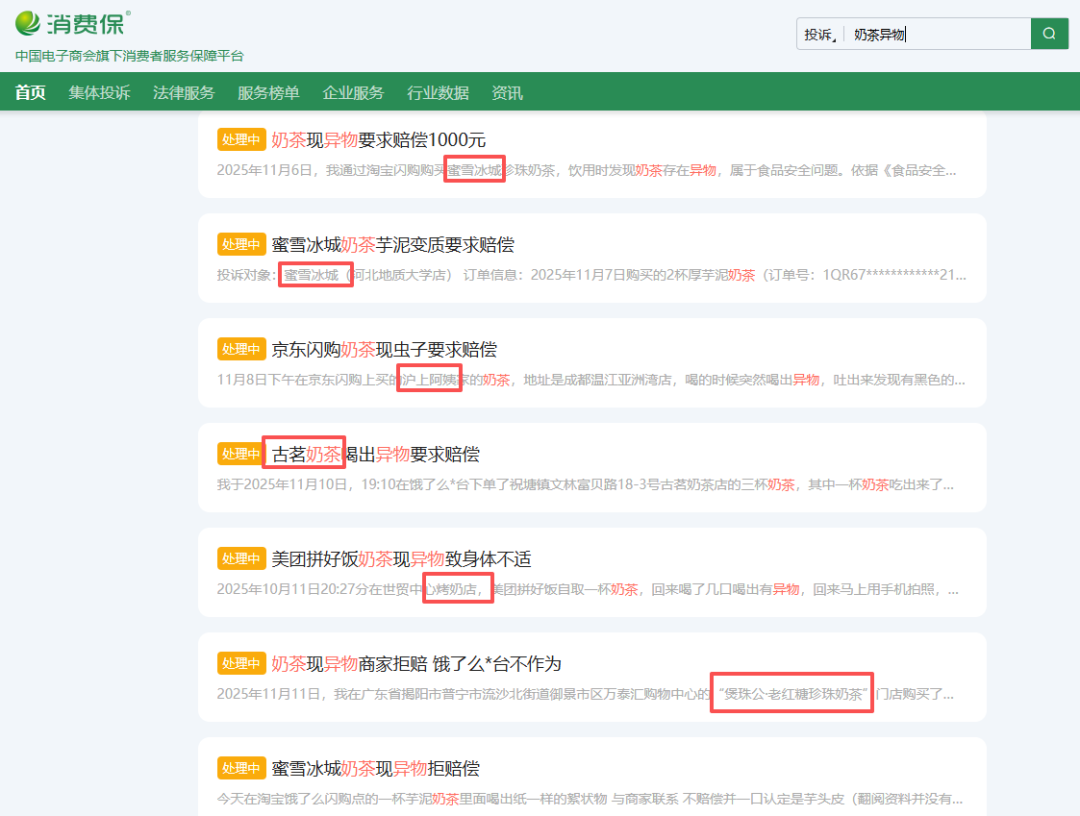Click the green magnifier search button

(x=1048, y=34)
